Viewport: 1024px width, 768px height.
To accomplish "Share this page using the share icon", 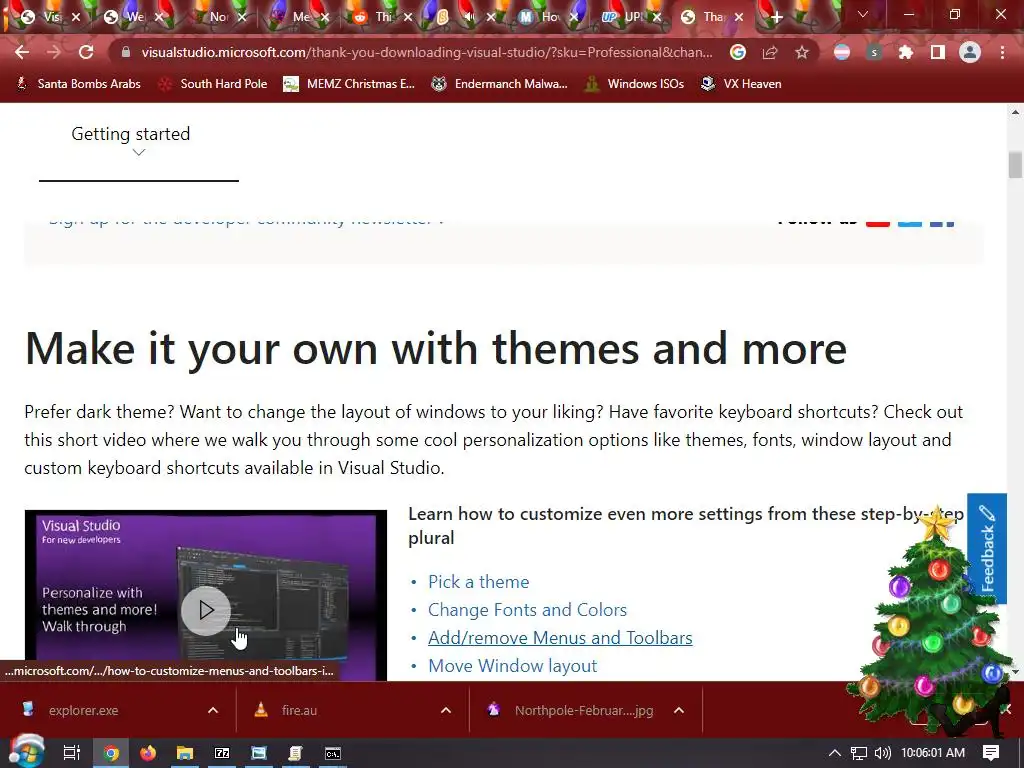I will [770, 52].
